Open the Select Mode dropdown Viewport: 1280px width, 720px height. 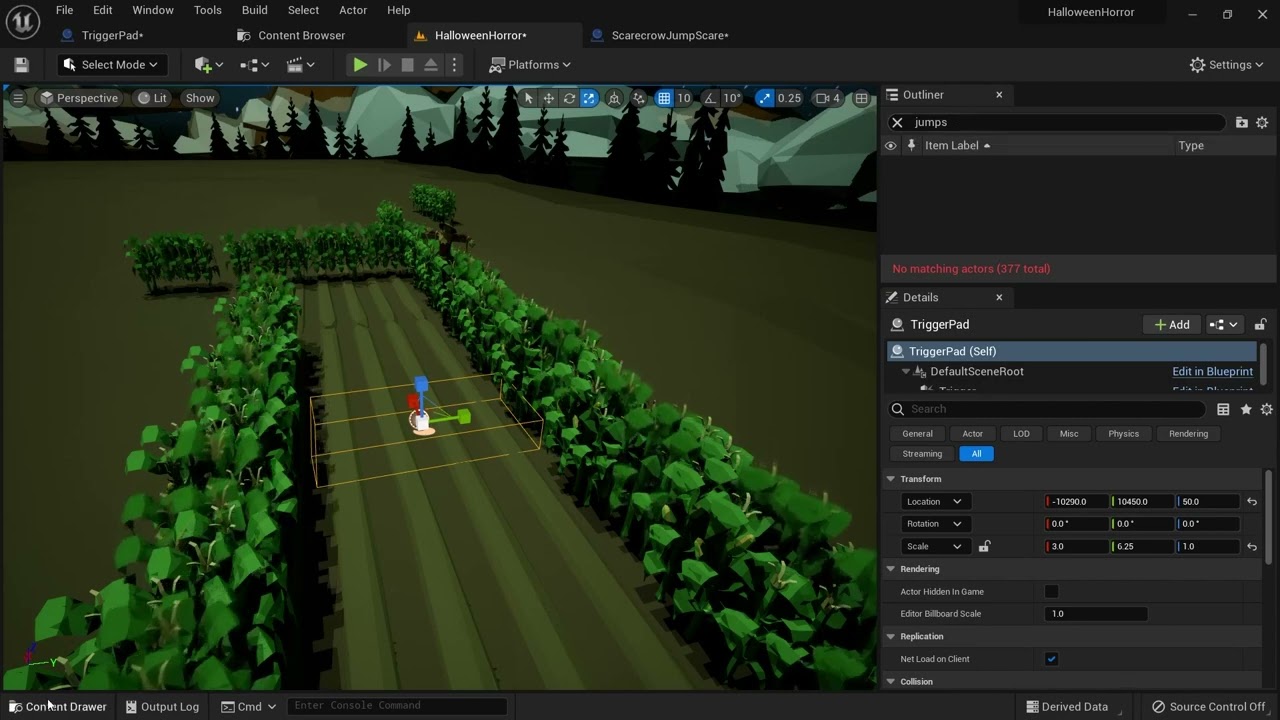[112, 65]
